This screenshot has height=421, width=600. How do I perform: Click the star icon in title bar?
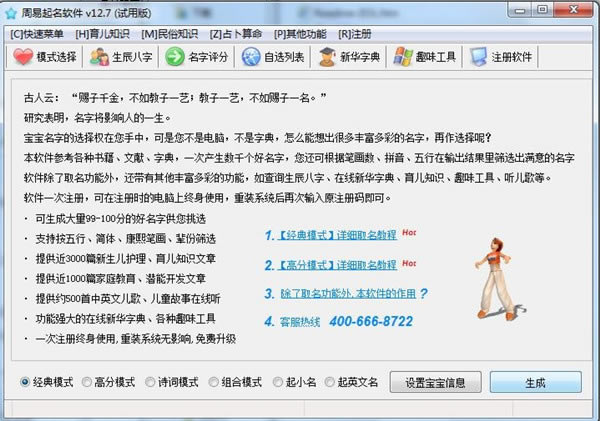click(x=11, y=13)
